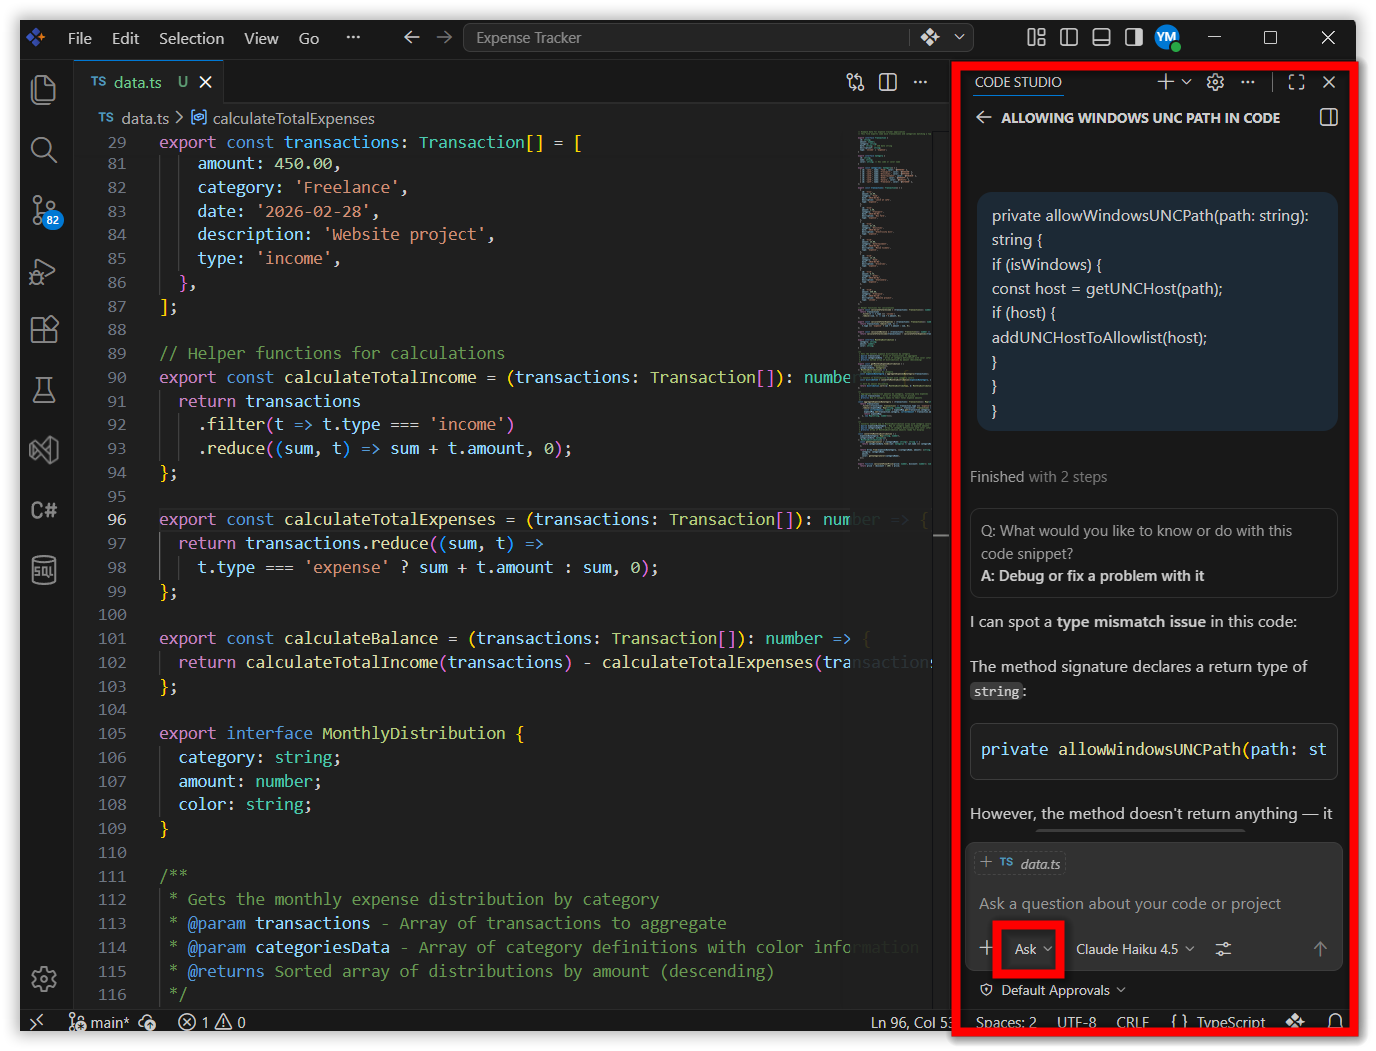Open the View menu

pos(261,38)
